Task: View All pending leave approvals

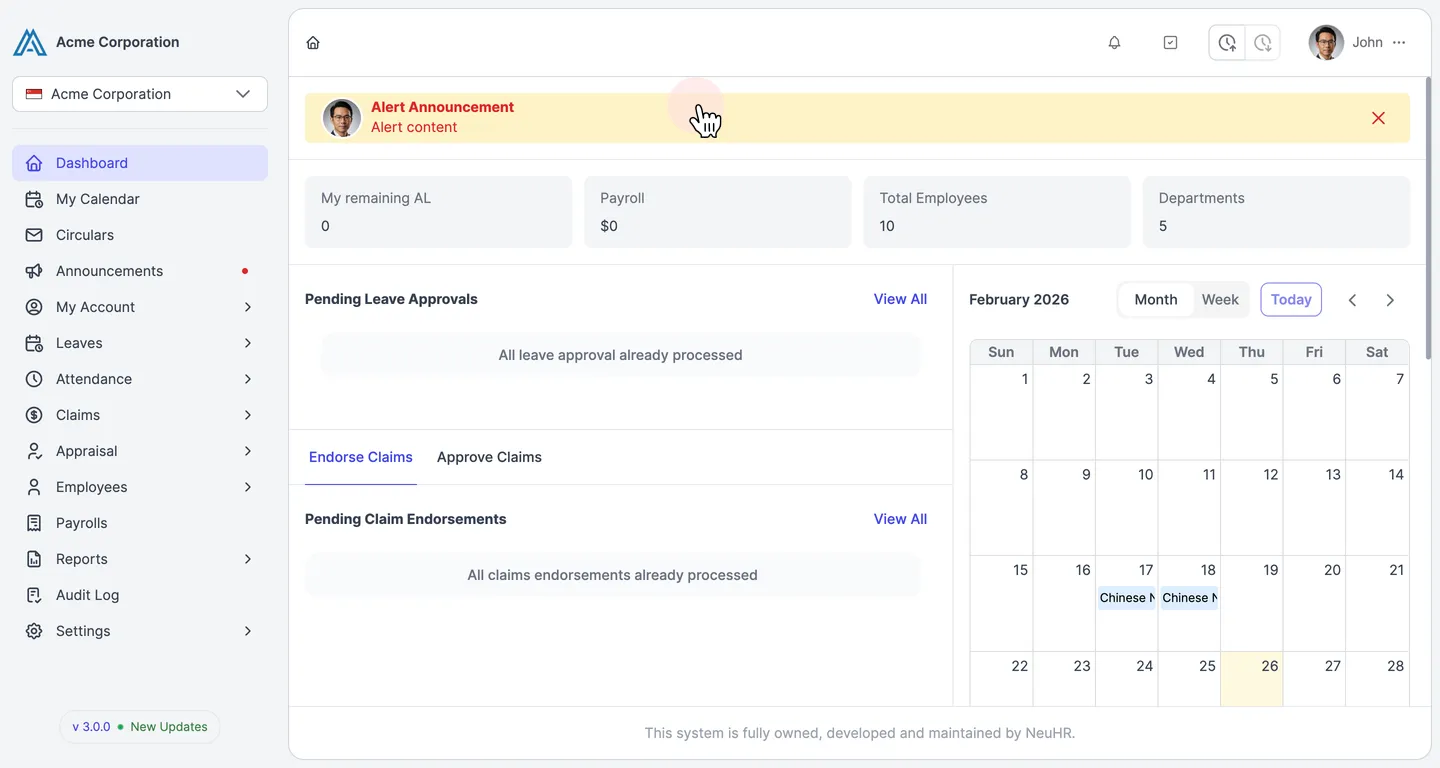Action: tap(900, 299)
